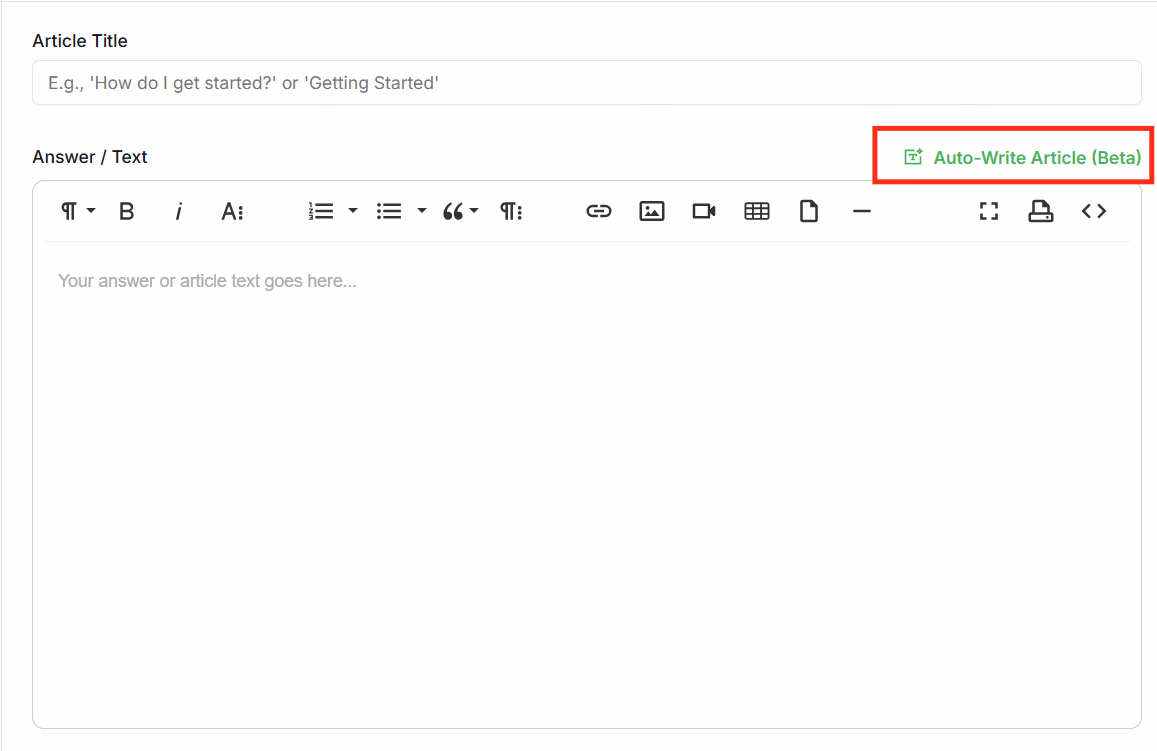The height and width of the screenshot is (751, 1157).
Task: Click the Auto-Write Article (Beta) link
Action: tap(1023, 157)
